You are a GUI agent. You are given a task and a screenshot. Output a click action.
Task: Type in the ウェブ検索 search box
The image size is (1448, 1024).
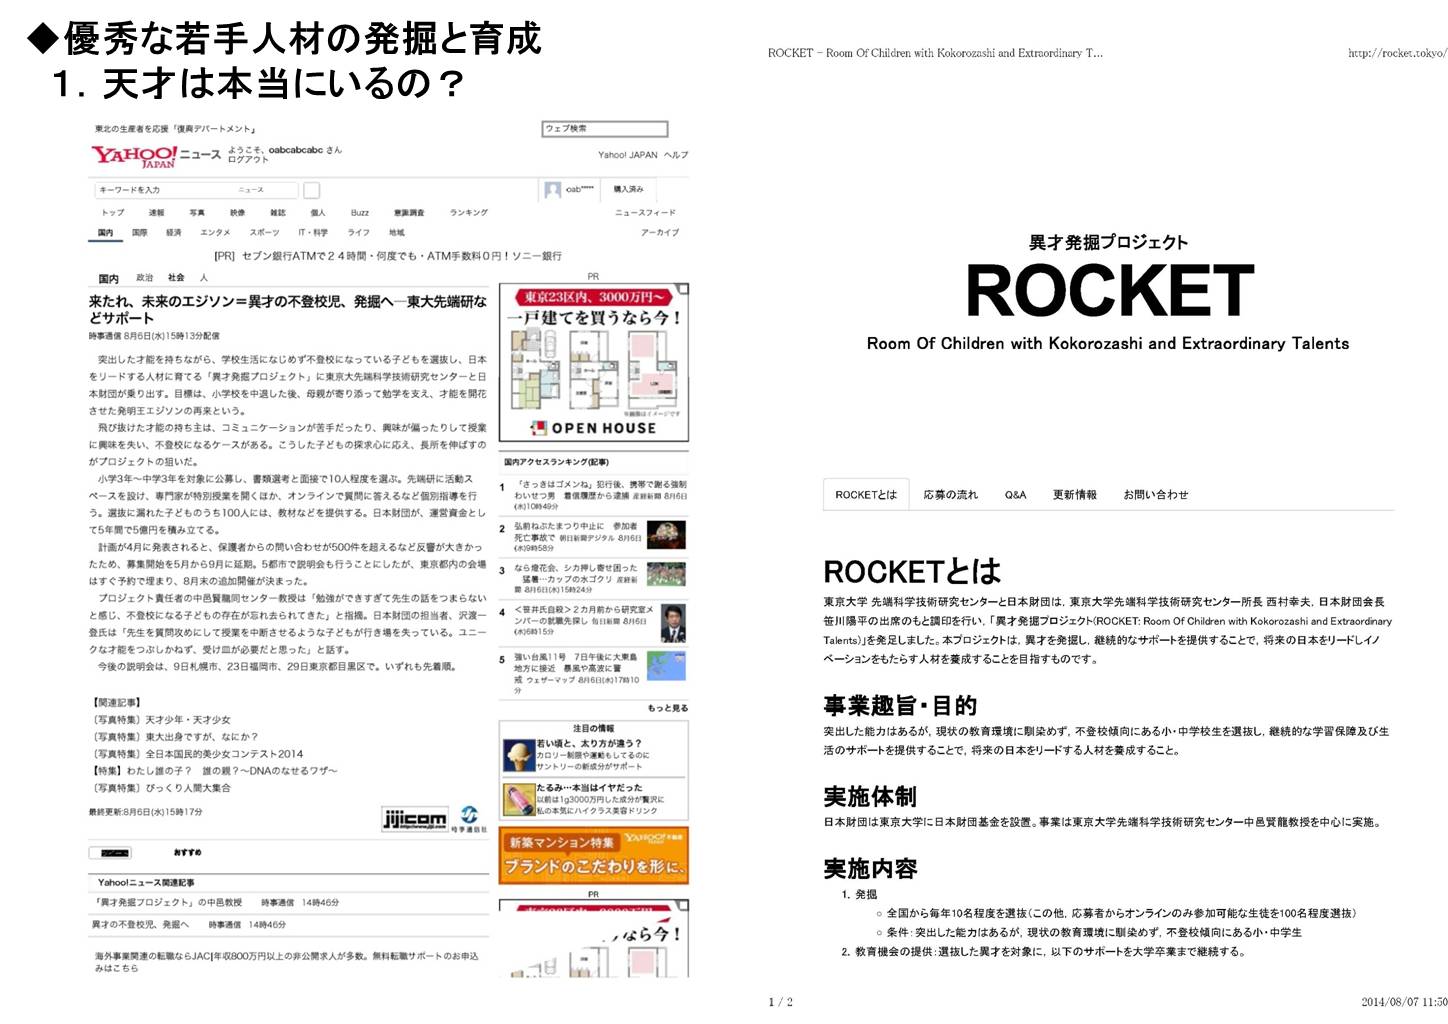pyautogui.click(x=604, y=129)
